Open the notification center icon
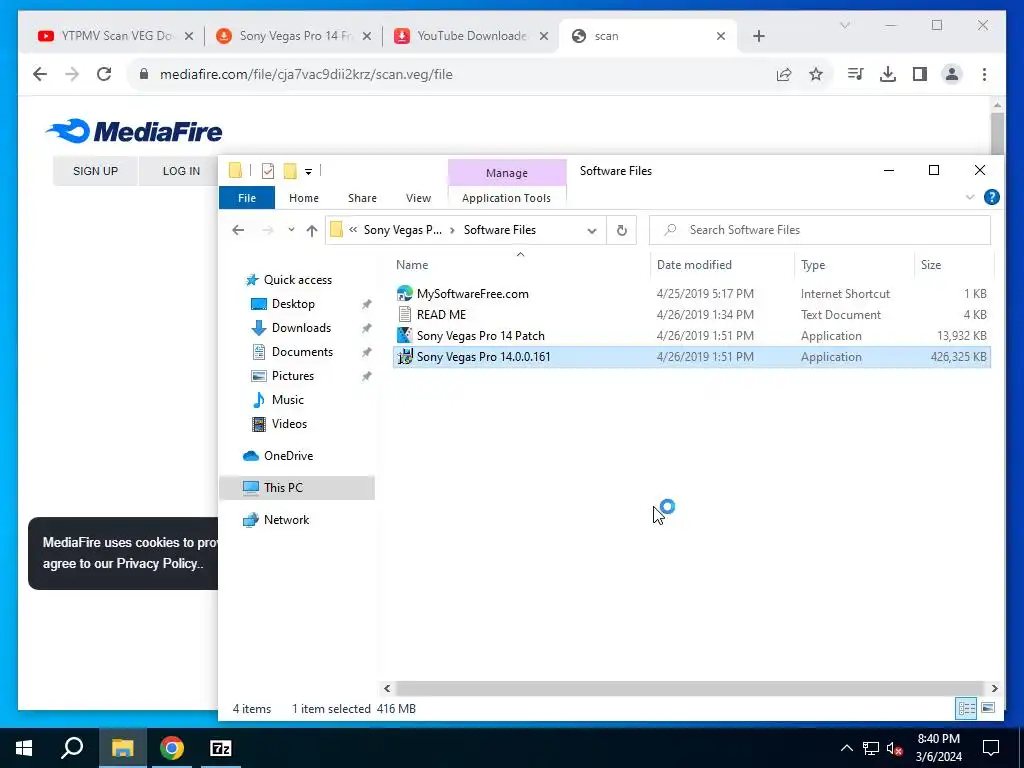 click(x=991, y=748)
